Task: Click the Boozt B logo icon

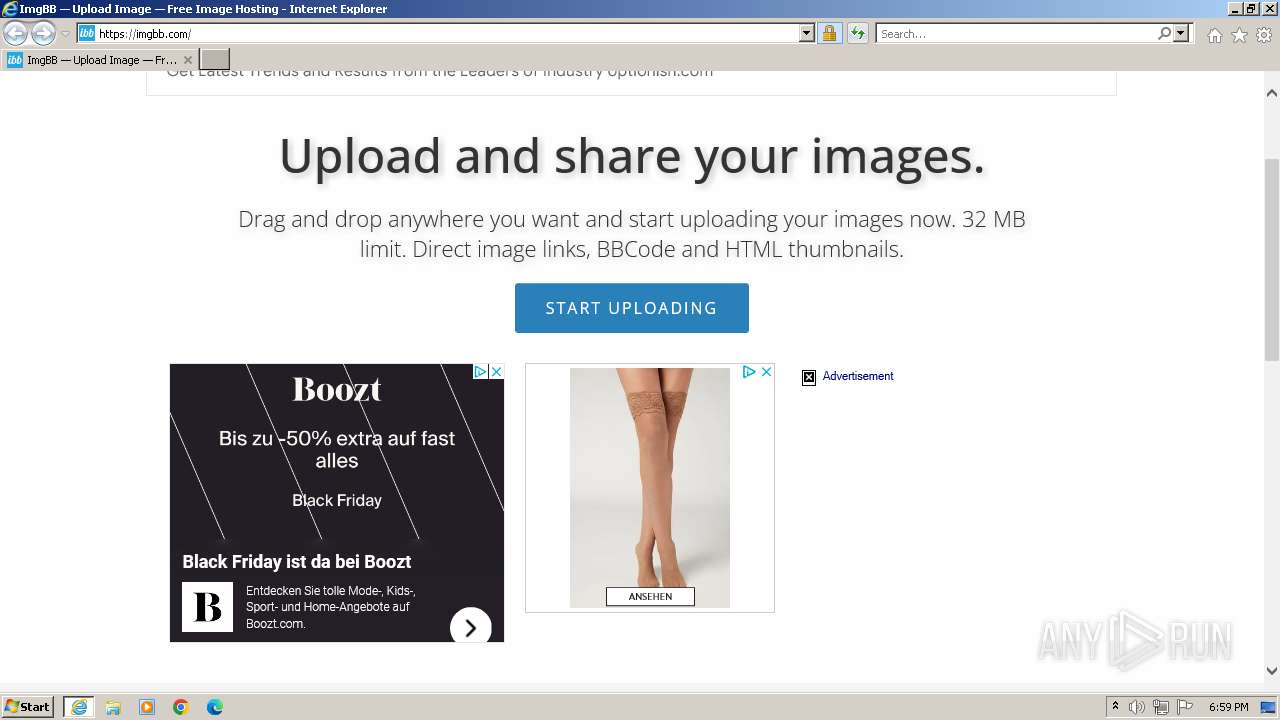Action: (x=207, y=607)
